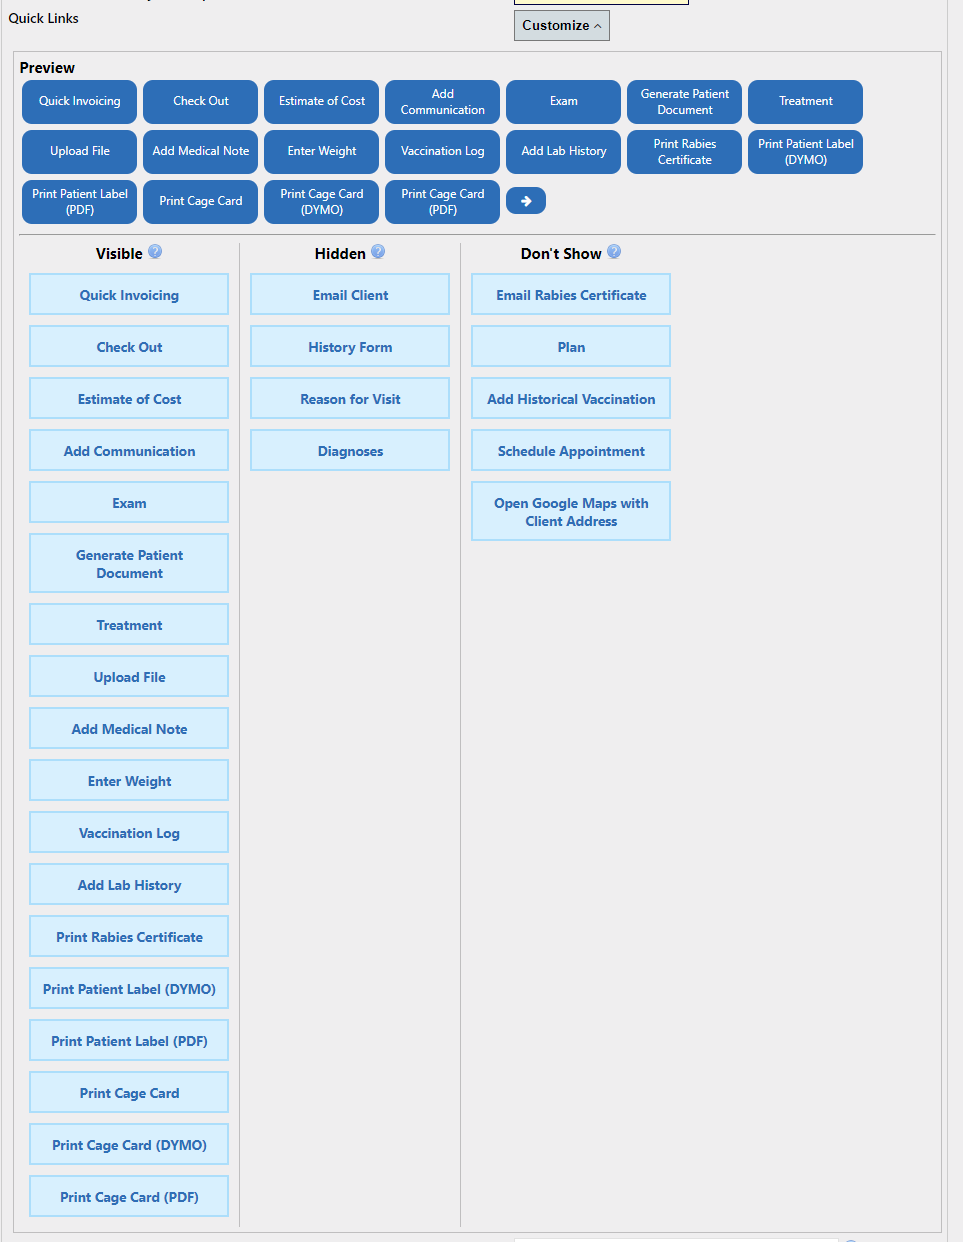Select Estimate of Cost in Visible list
The height and width of the screenshot is (1242, 963).
129,399
